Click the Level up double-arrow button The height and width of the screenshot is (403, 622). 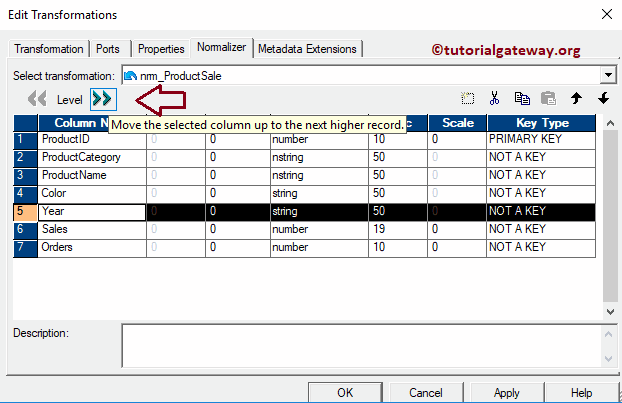103,99
